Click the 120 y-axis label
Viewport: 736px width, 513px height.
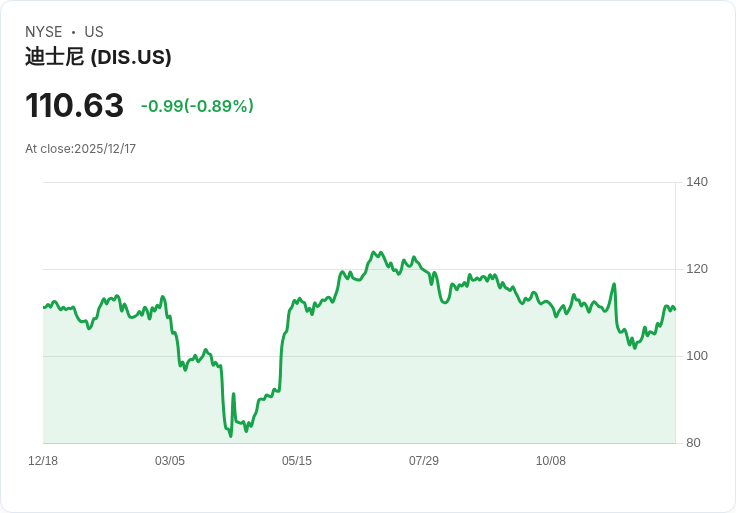[697, 269]
